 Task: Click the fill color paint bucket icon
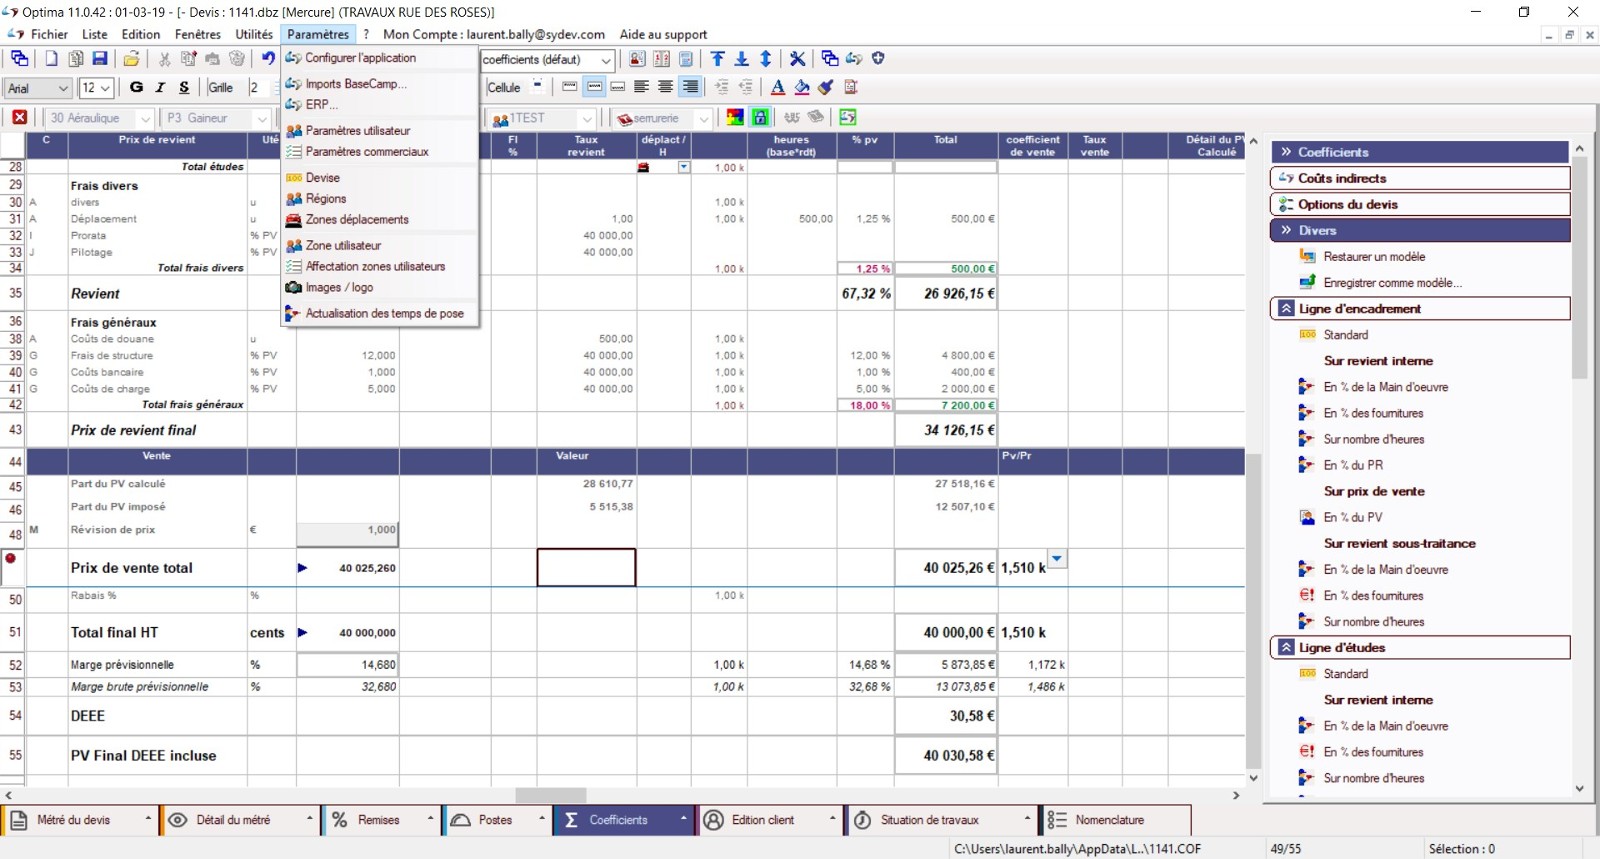(x=801, y=87)
